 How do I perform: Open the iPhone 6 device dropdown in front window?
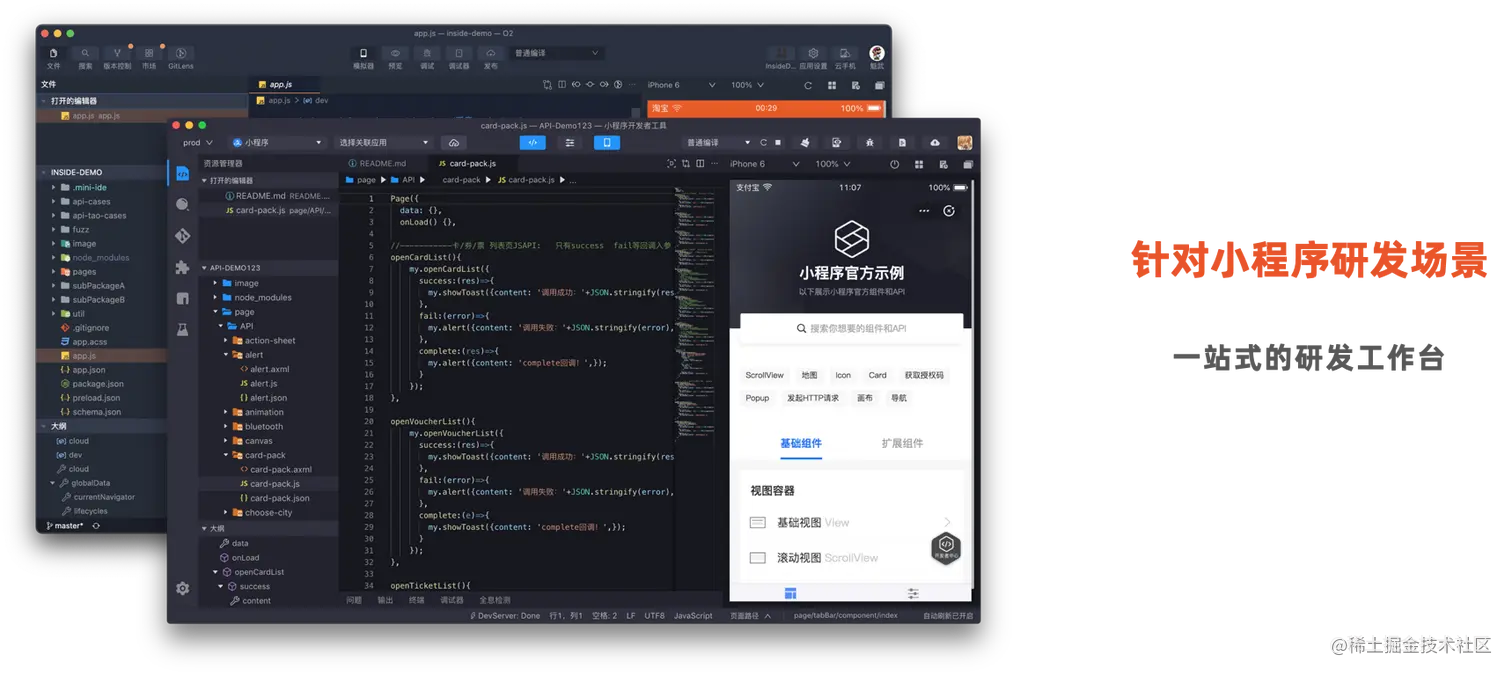[x=764, y=164]
